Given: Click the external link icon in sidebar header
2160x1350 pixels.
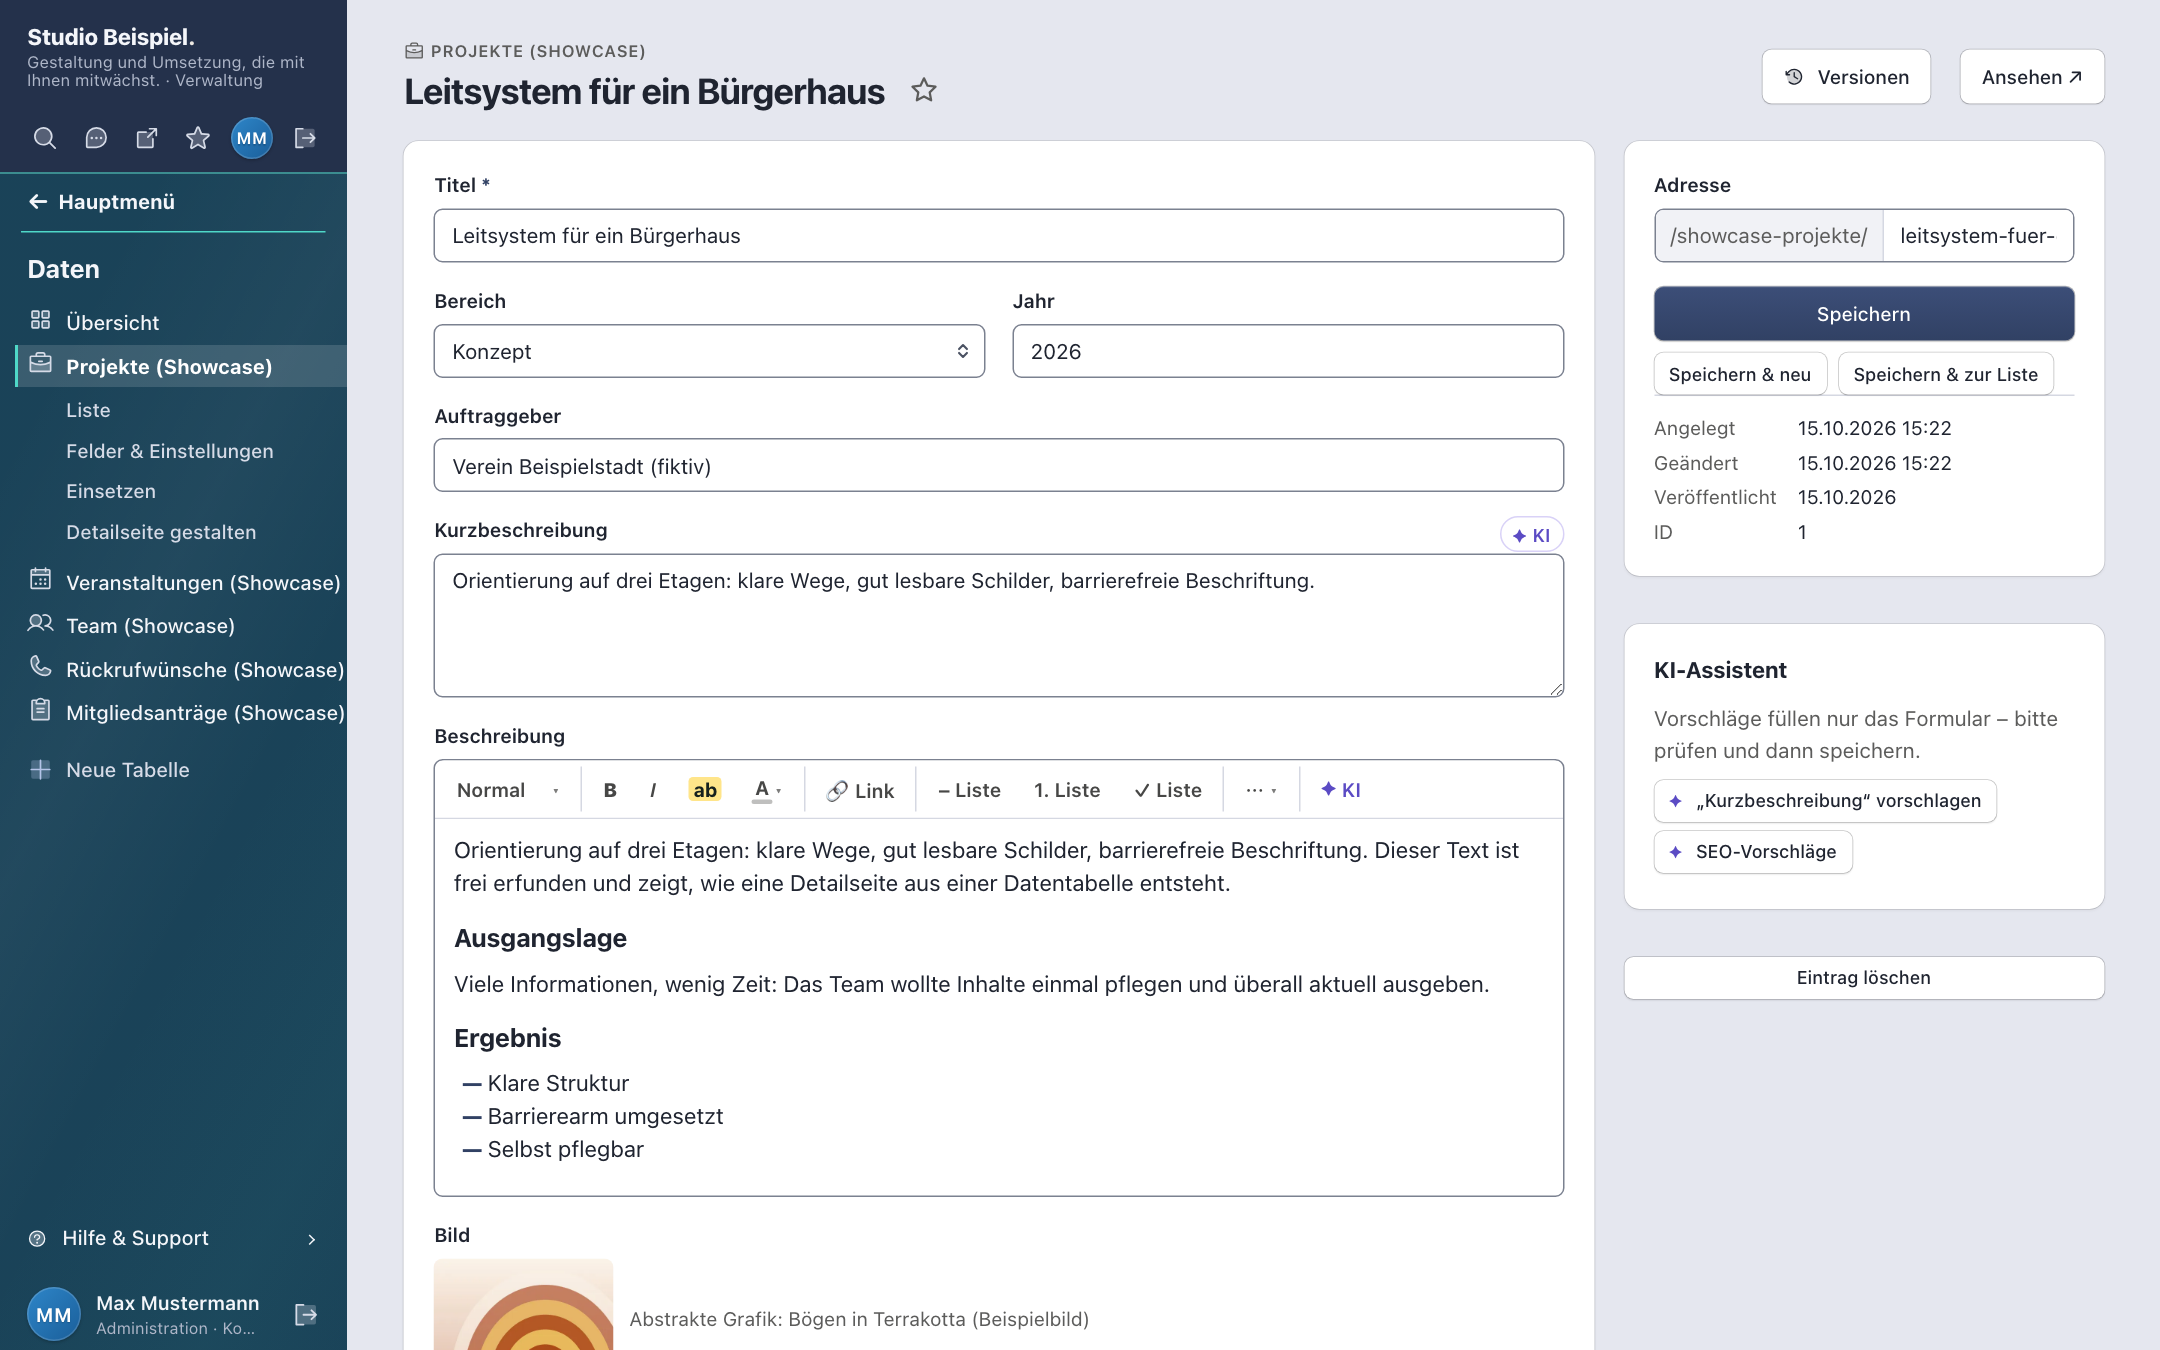Looking at the screenshot, I should coord(147,138).
